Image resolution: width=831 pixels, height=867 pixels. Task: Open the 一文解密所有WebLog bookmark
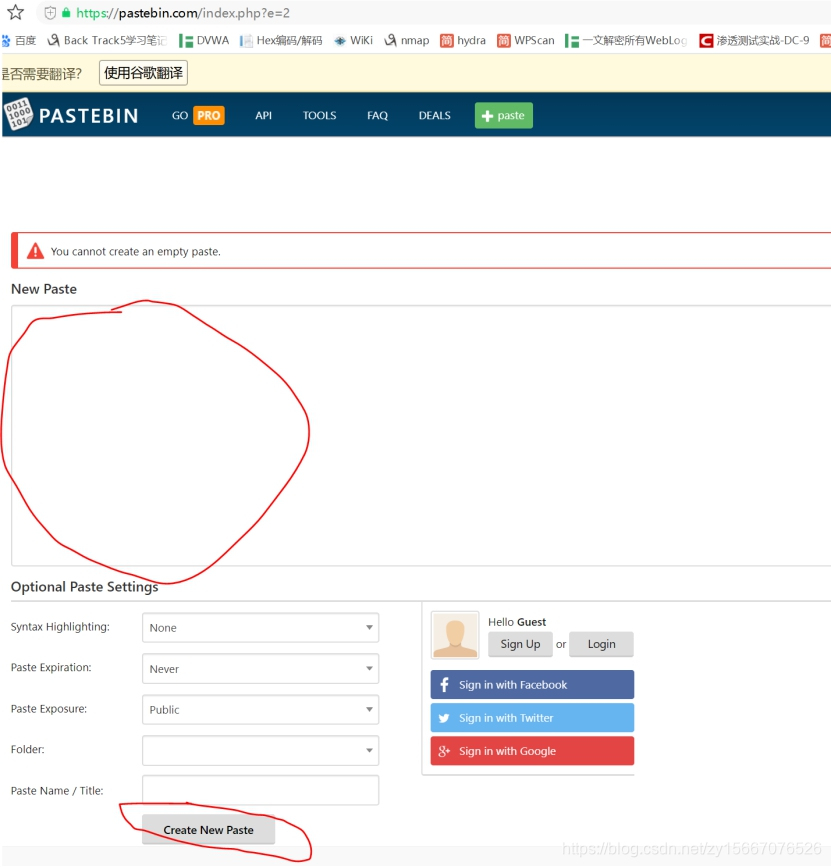[x=626, y=40]
